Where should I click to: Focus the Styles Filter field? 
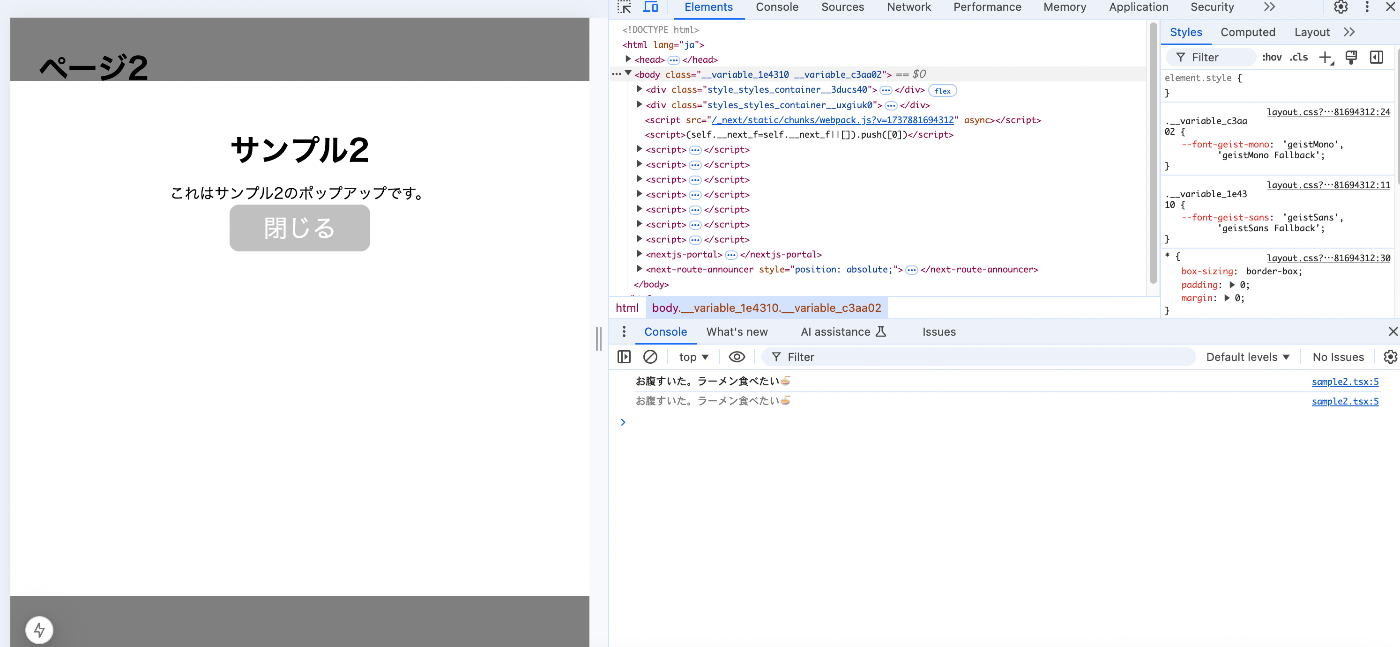pos(1213,57)
